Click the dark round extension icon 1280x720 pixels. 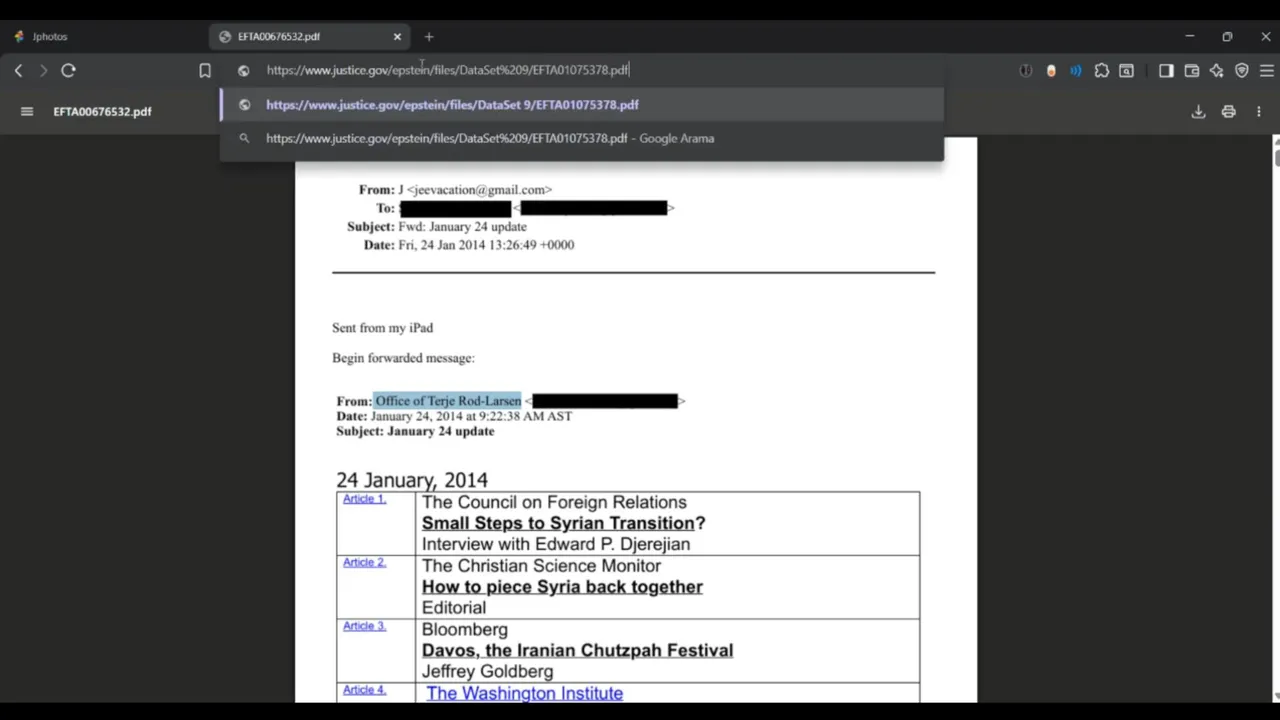pyautogui.click(x=1025, y=70)
